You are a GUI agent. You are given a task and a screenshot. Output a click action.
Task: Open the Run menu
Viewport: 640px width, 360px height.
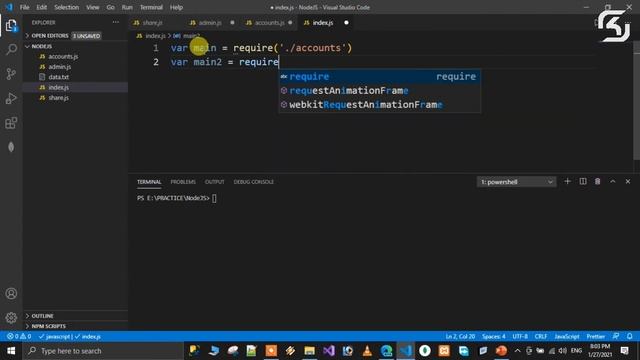(x=127, y=7)
